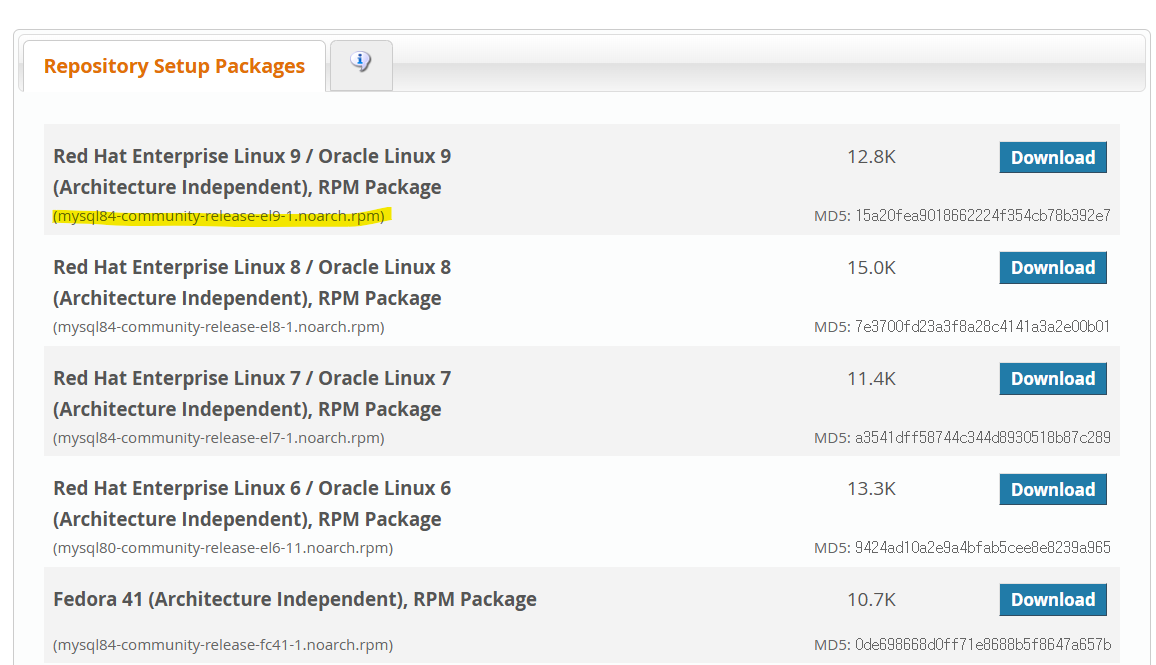Click the Red Hat Enterprise Linux 8 title
This screenshot has height=665, width=1156.
(252, 282)
